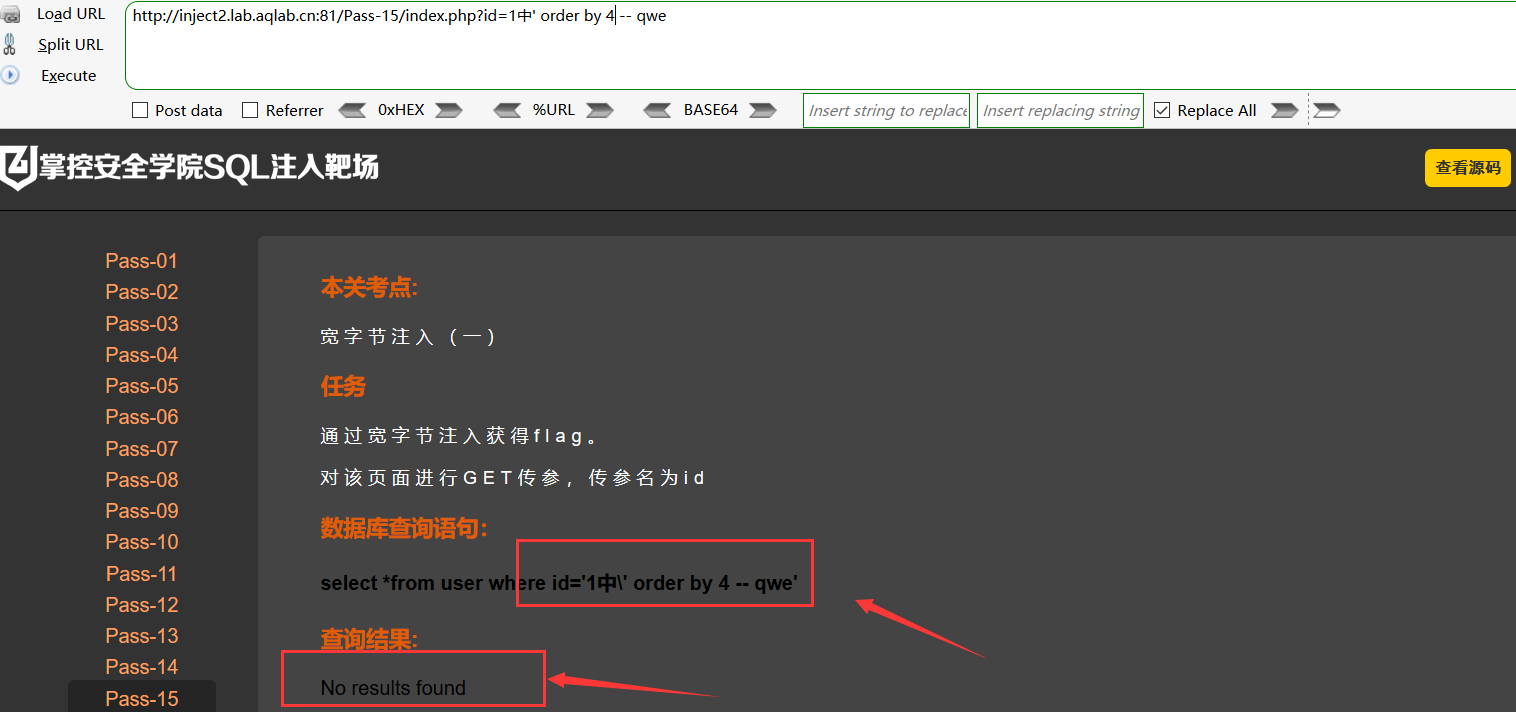
Task: Click the 0xHEX decode left arrow
Action: (353, 110)
